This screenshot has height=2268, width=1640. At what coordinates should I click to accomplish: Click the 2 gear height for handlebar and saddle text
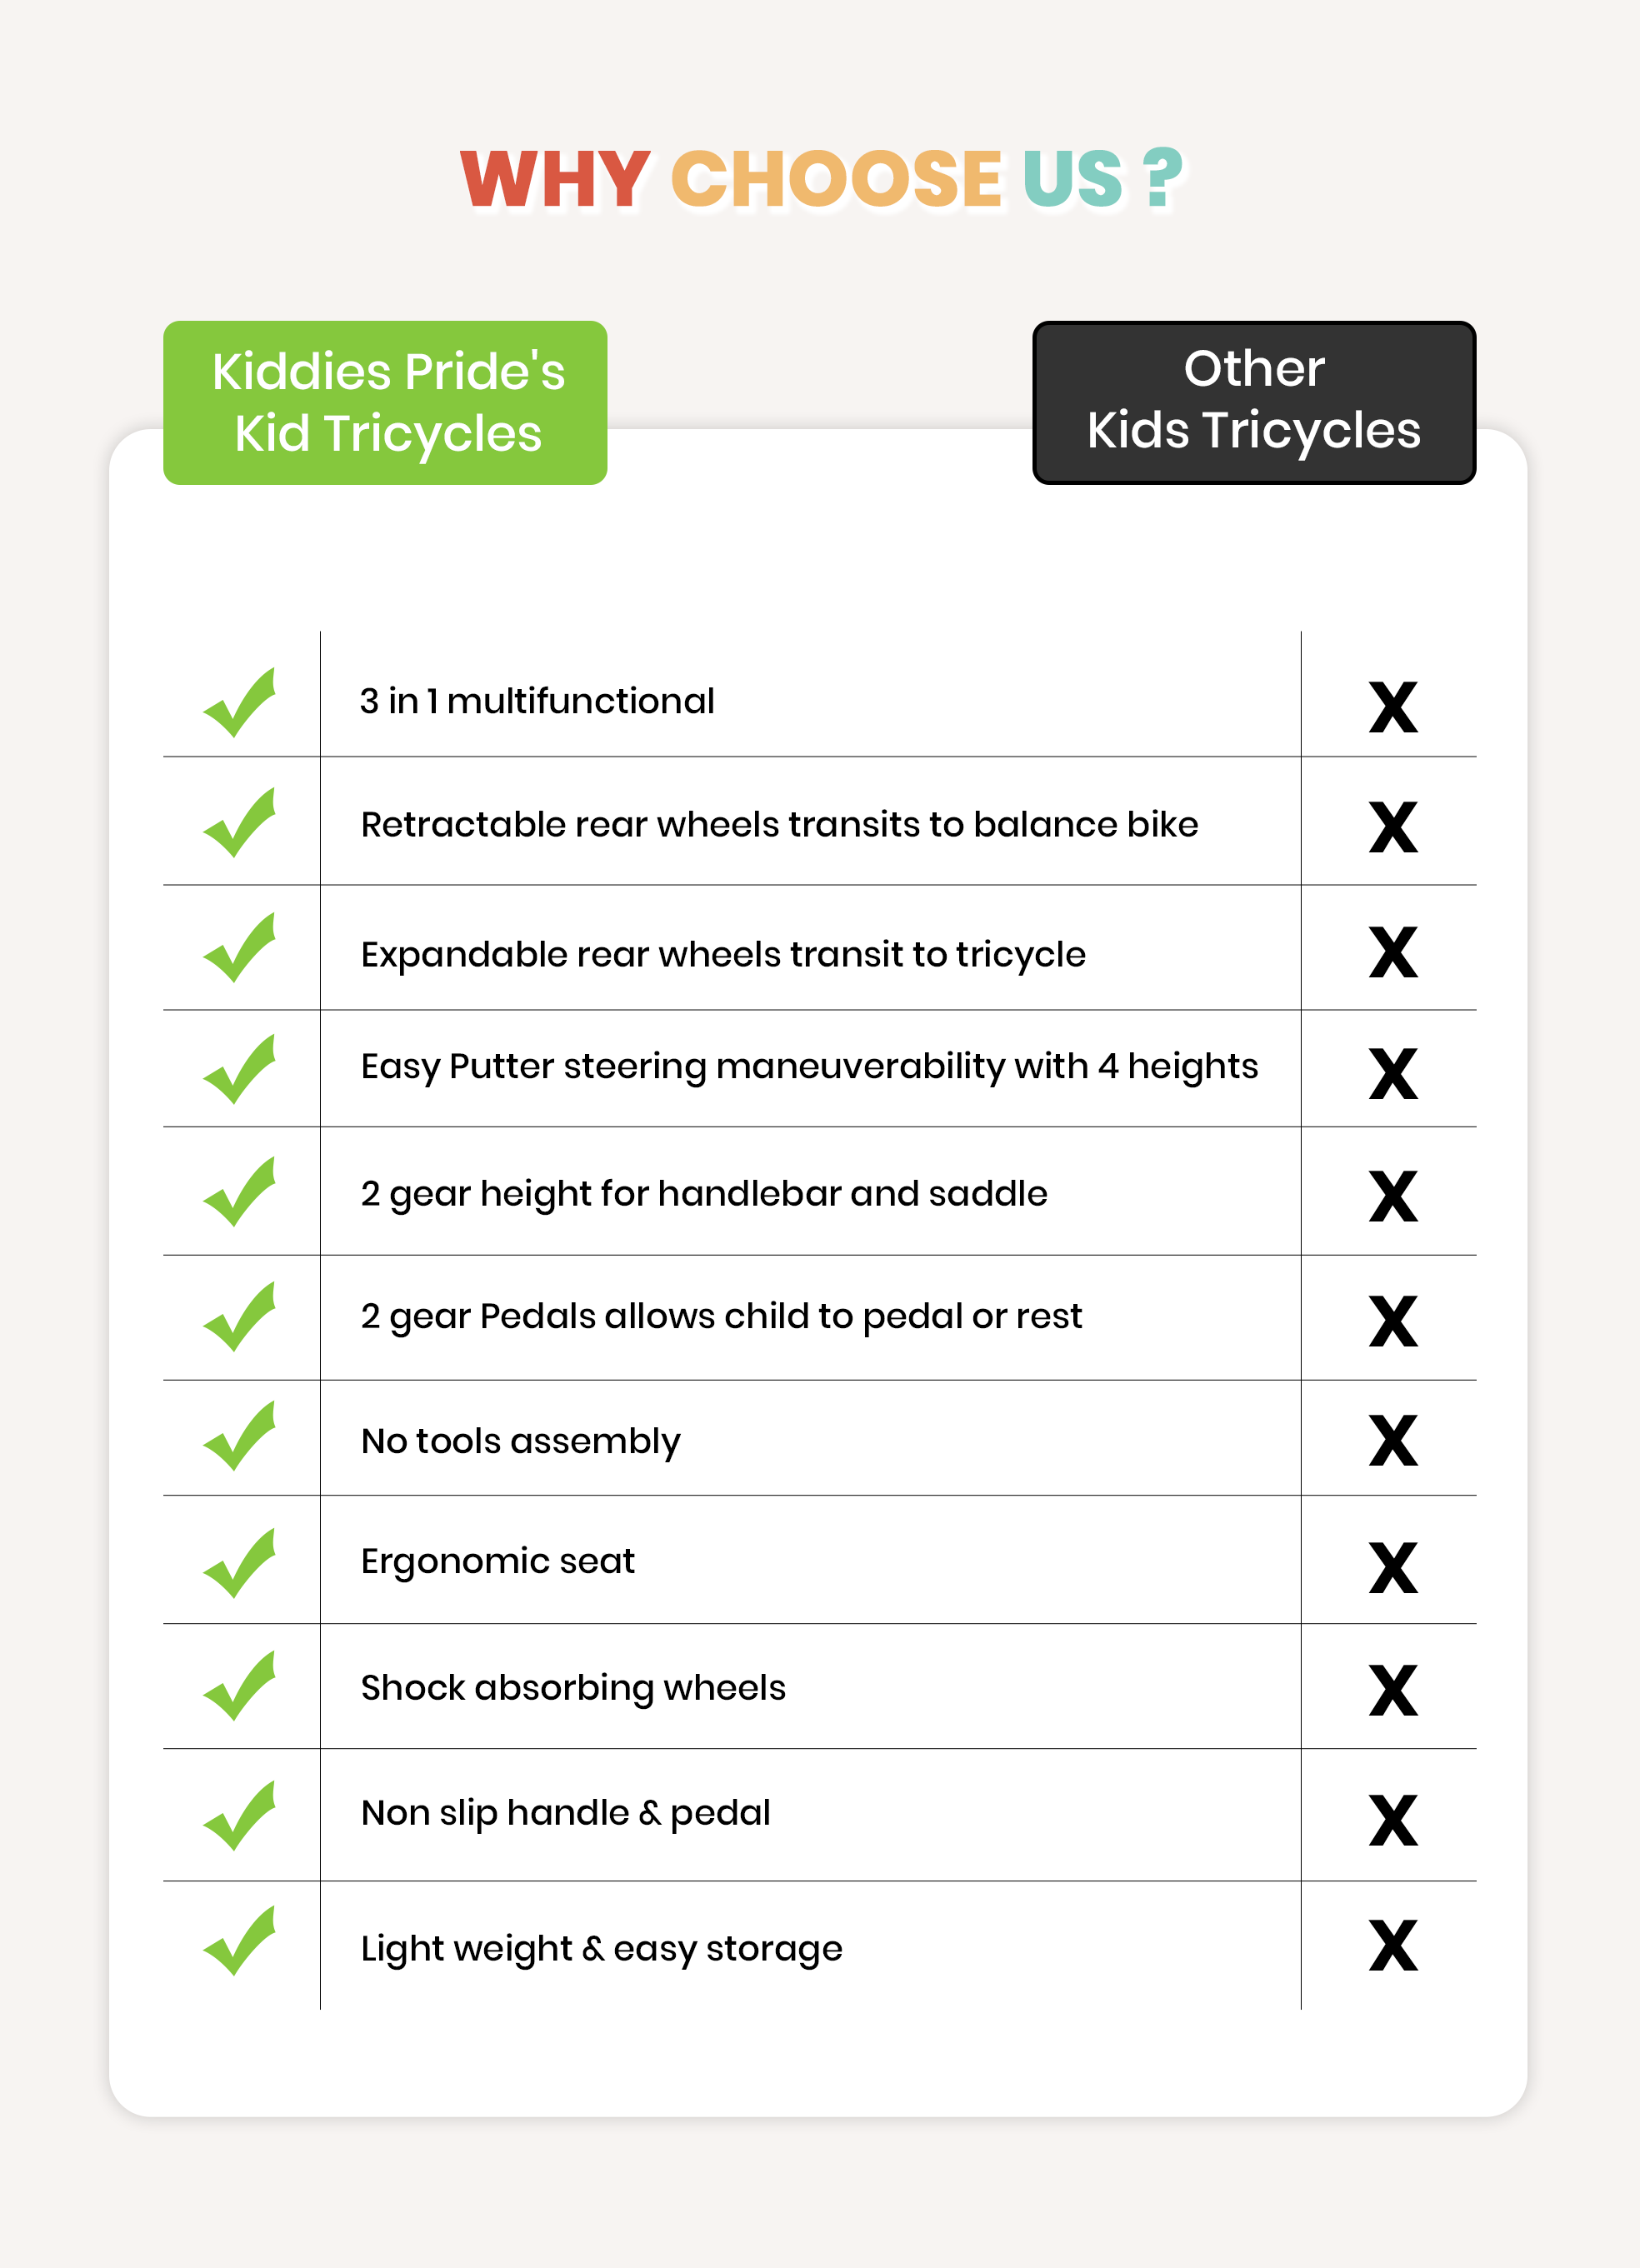(704, 1194)
